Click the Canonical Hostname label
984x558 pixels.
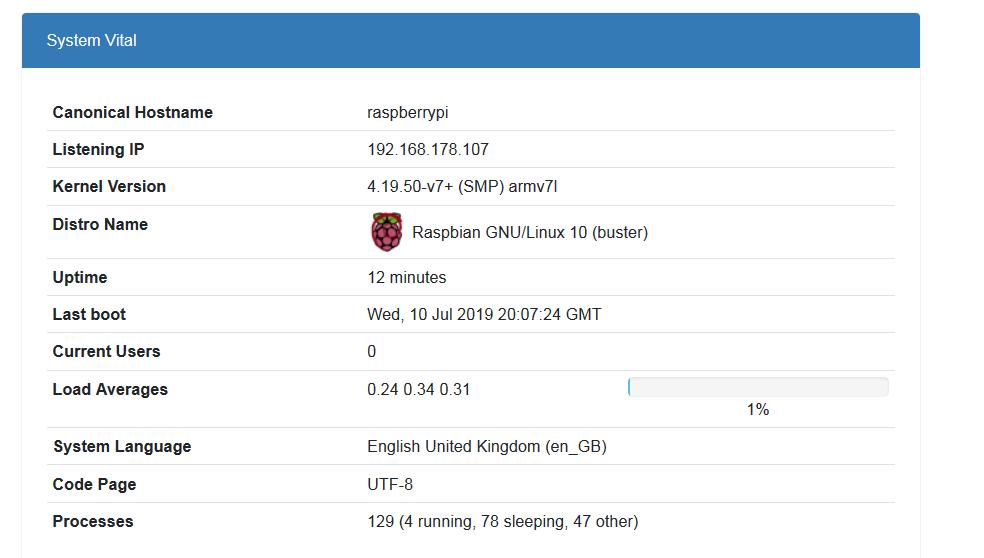(x=132, y=113)
